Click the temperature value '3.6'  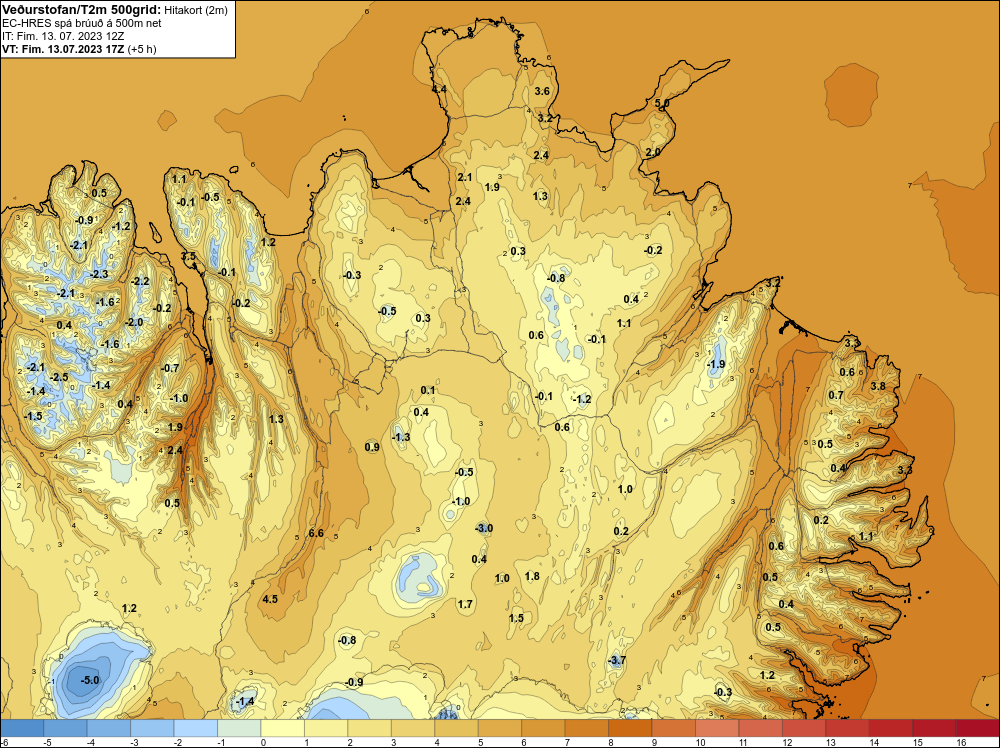542,91
